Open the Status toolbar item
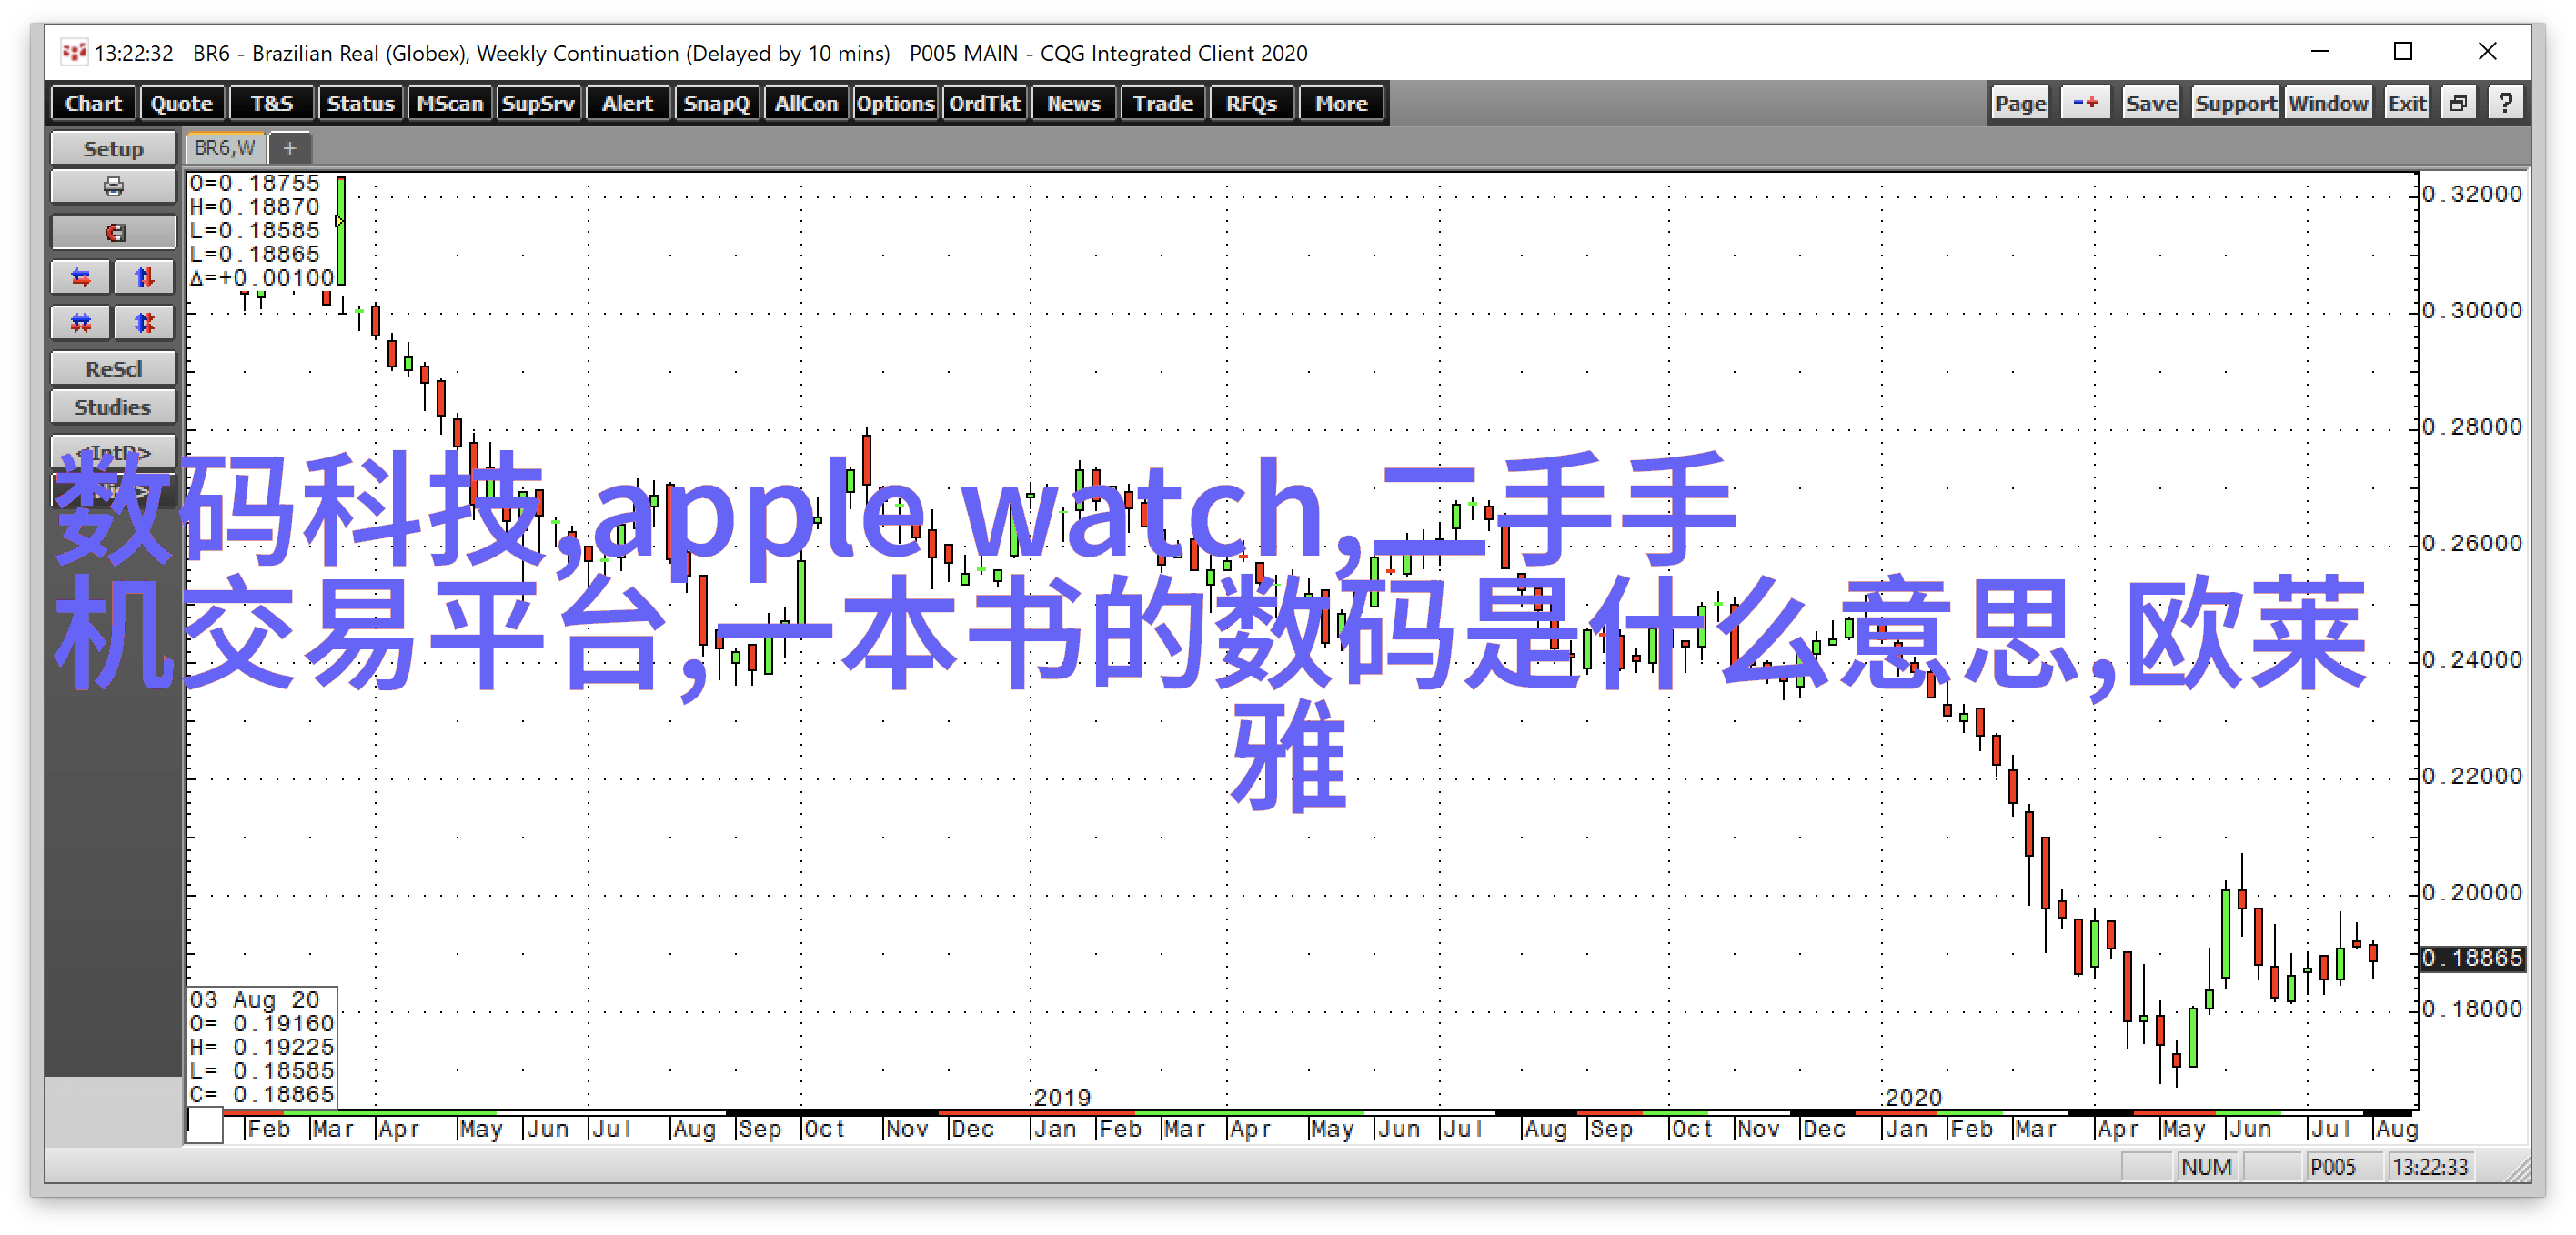Screen dimensions: 2576x1235 (360, 103)
